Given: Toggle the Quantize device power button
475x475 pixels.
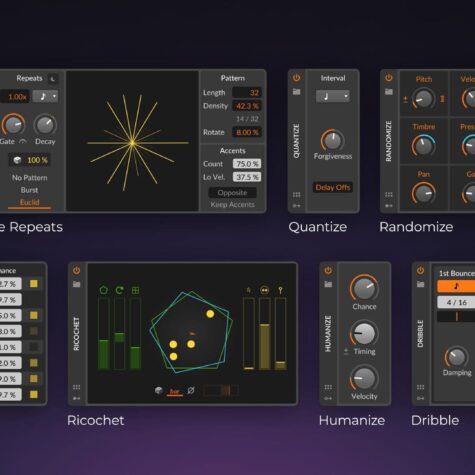Looking at the screenshot, I should tap(296, 78).
